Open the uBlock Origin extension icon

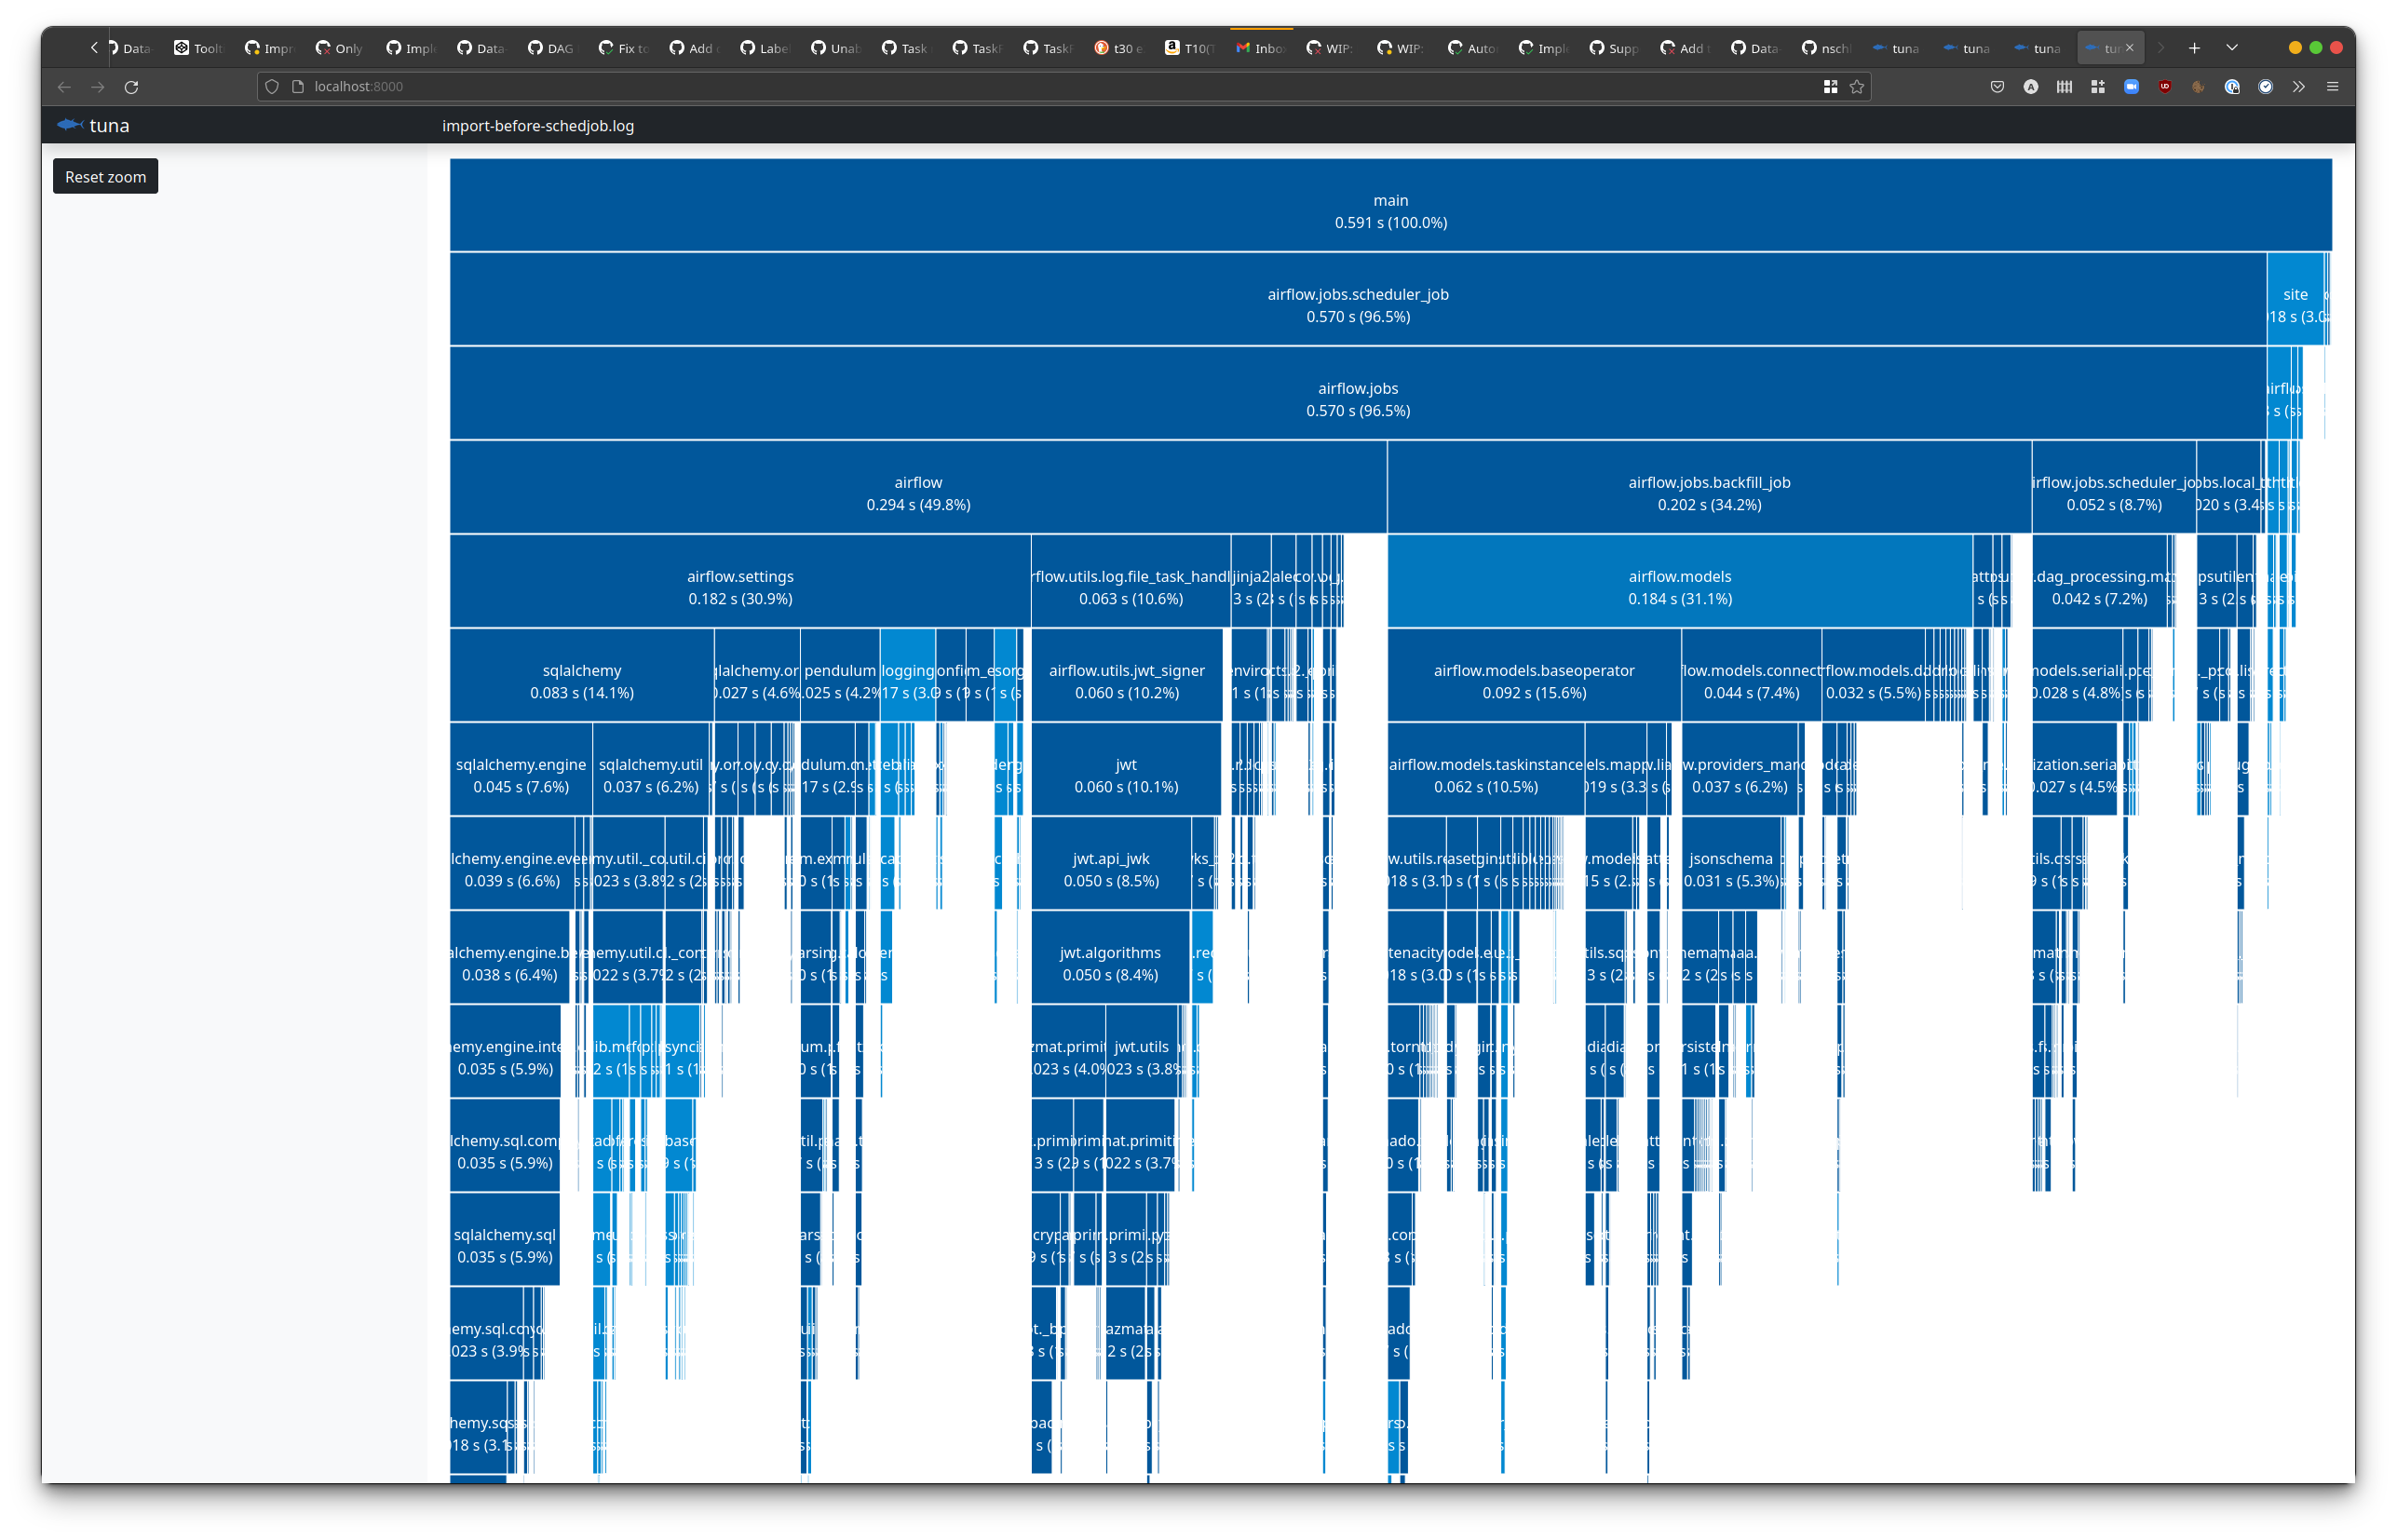(2165, 87)
